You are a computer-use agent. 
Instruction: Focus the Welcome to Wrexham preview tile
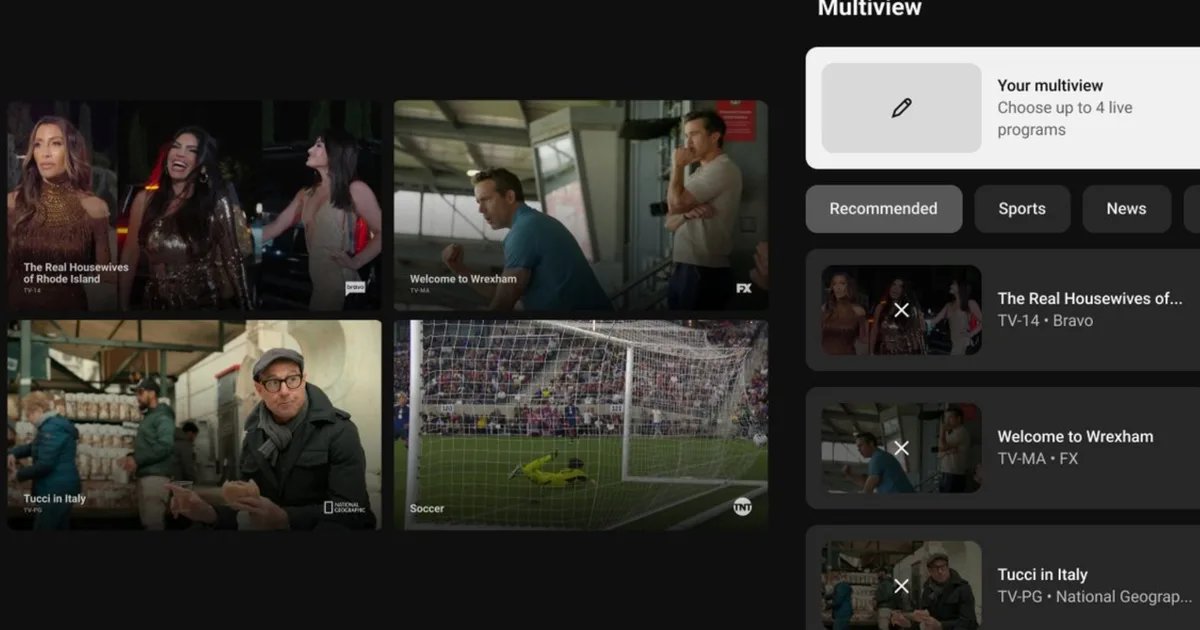point(580,205)
